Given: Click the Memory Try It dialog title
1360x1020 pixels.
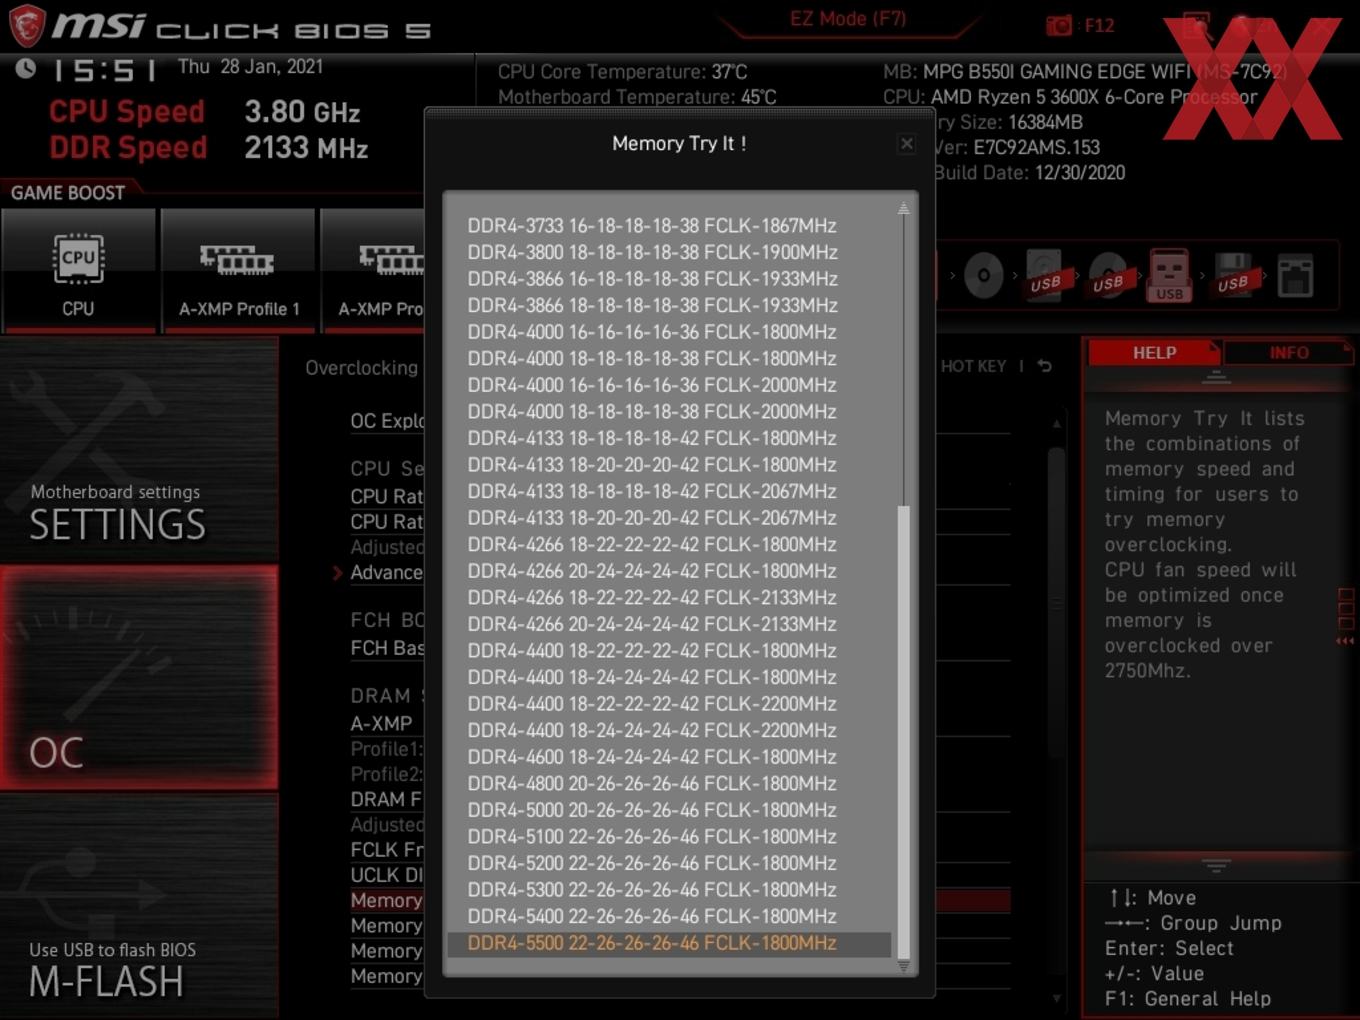Looking at the screenshot, I should coord(679,144).
